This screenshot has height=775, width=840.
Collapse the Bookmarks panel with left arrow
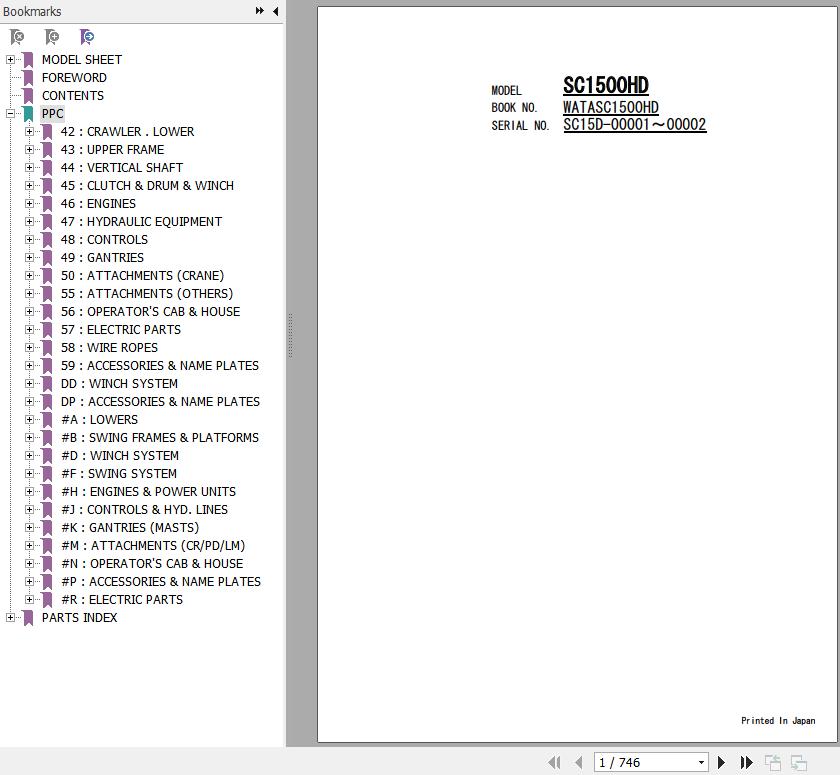click(x=275, y=11)
